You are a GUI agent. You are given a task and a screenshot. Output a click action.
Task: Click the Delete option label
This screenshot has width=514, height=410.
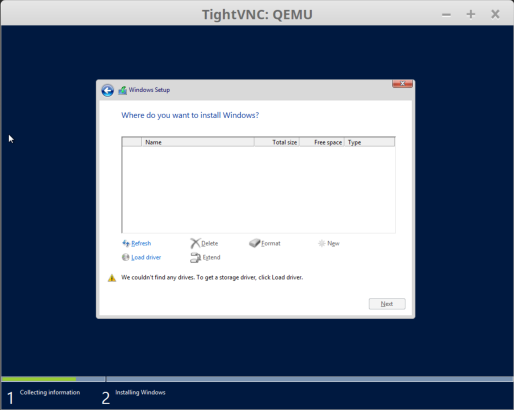pyautogui.click(x=210, y=243)
